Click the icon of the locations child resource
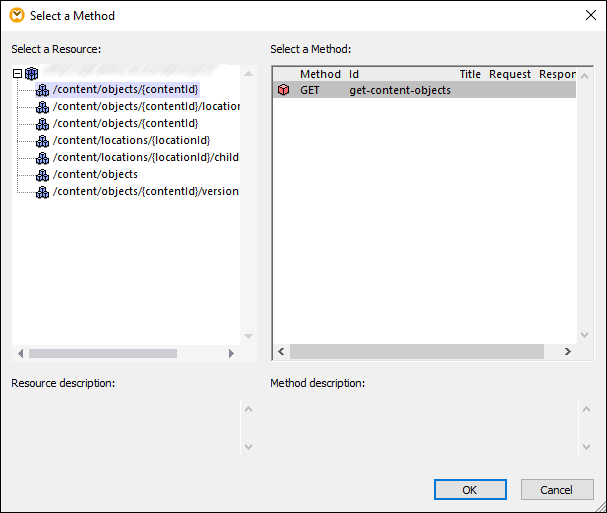 click(x=42, y=158)
